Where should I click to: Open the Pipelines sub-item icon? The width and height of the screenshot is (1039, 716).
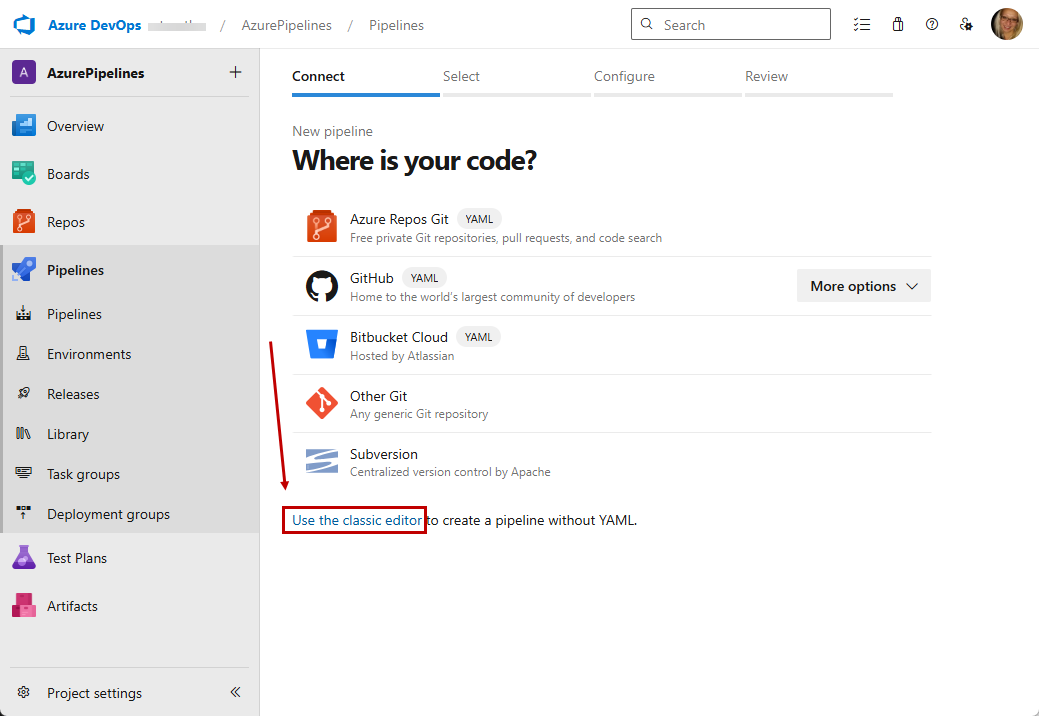point(24,313)
